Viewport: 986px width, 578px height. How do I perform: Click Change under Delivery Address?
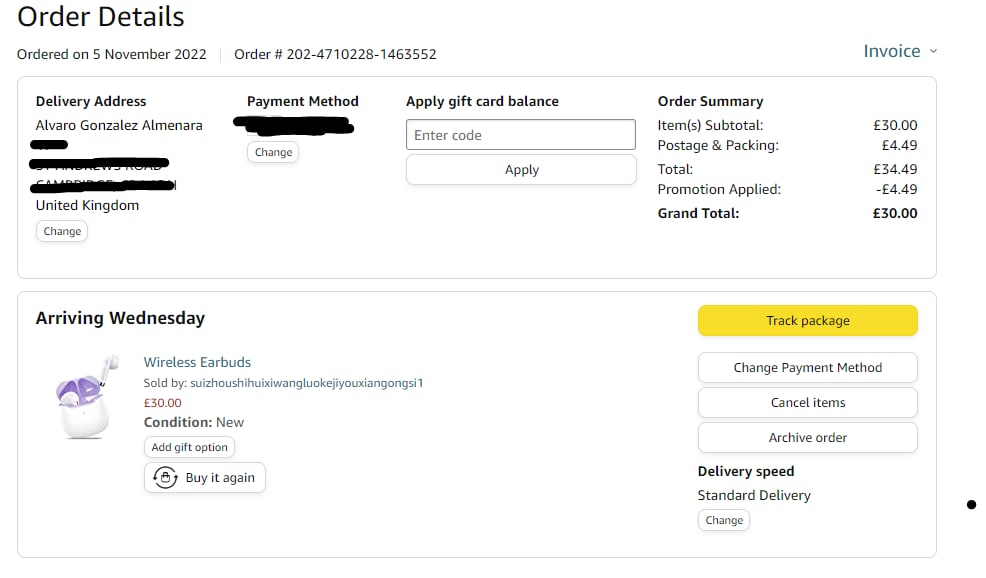[x=62, y=231]
